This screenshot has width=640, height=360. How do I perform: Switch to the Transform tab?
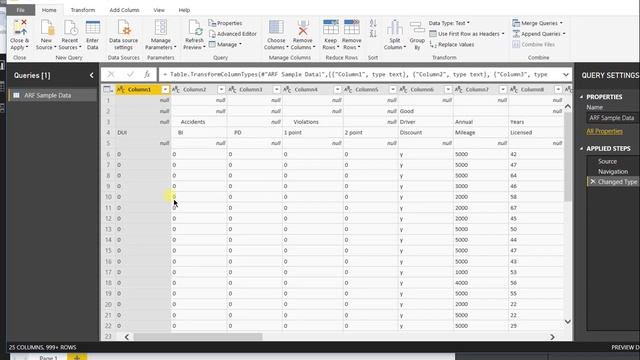pos(83,10)
